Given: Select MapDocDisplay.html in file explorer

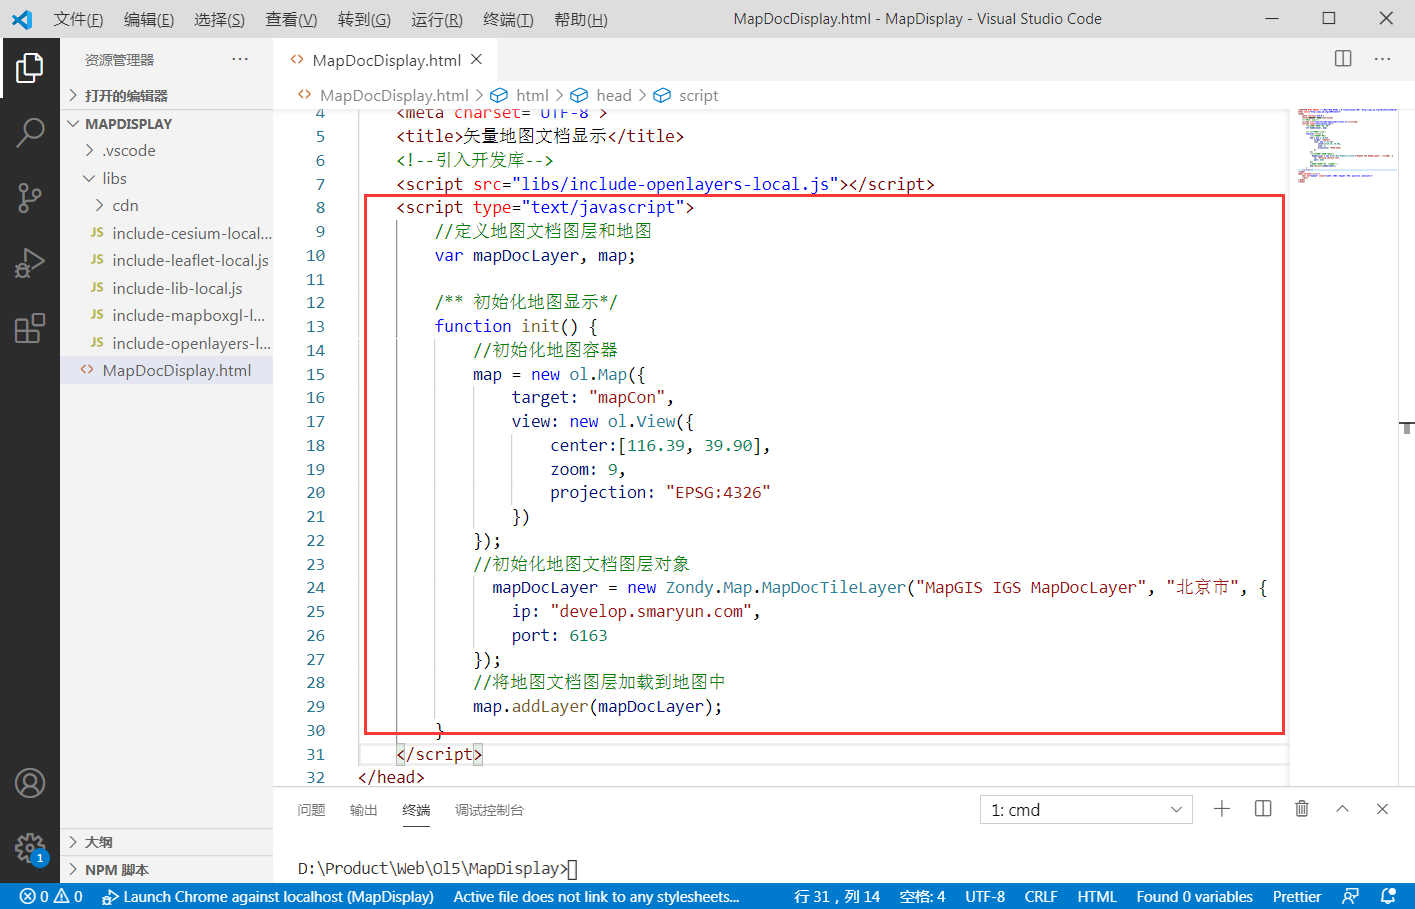Looking at the screenshot, I should (x=166, y=370).
